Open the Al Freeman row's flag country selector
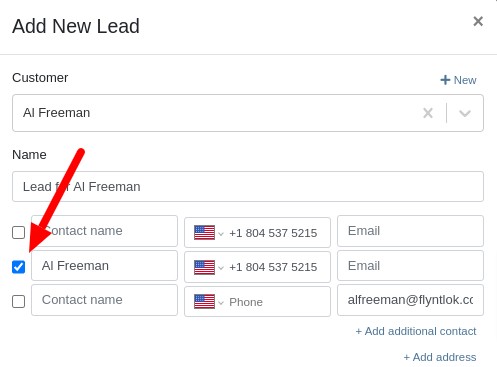Image resolution: width=497 pixels, height=367 pixels. click(x=204, y=267)
